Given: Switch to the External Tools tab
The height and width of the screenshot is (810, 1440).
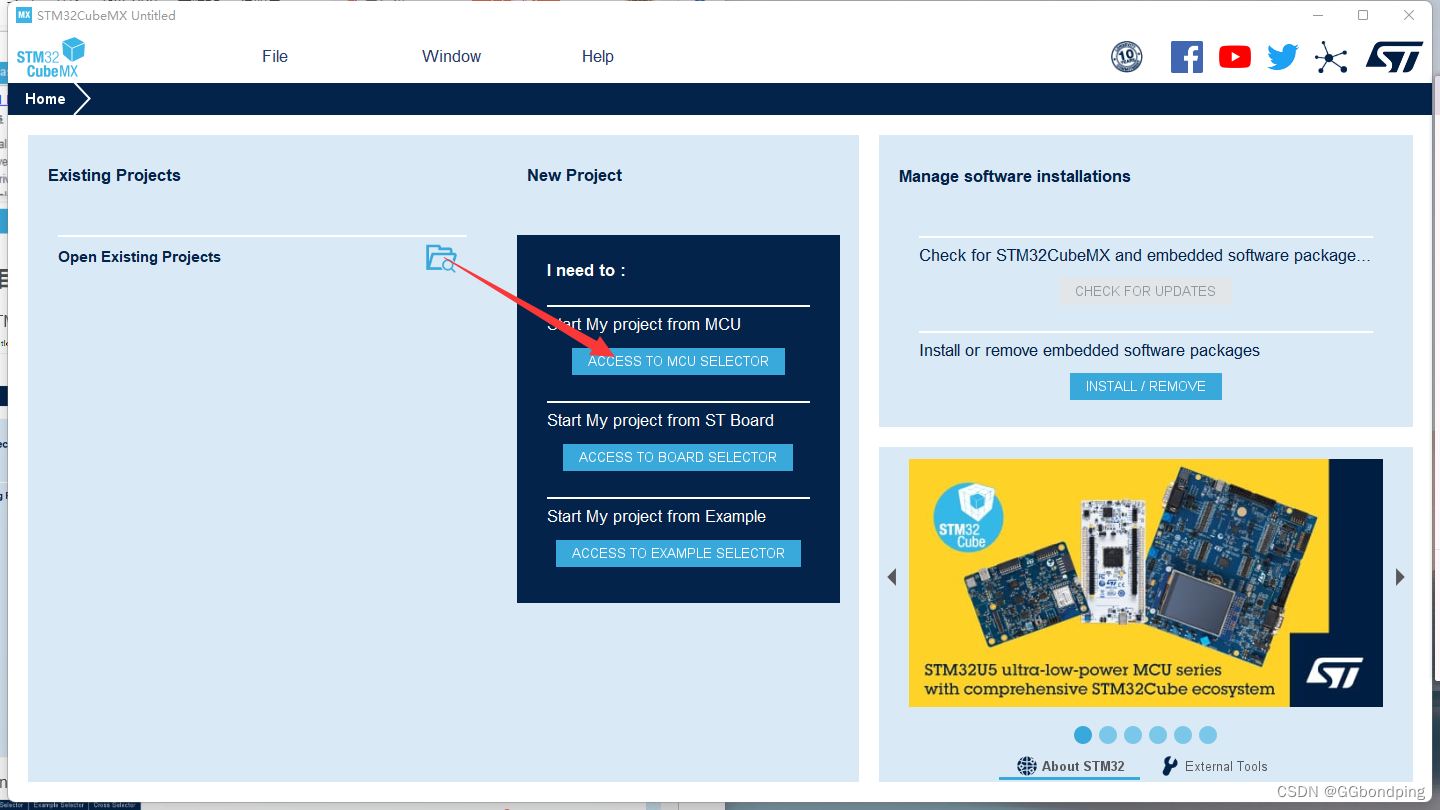Looking at the screenshot, I should pyautogui.click(x=1214, y=766).
